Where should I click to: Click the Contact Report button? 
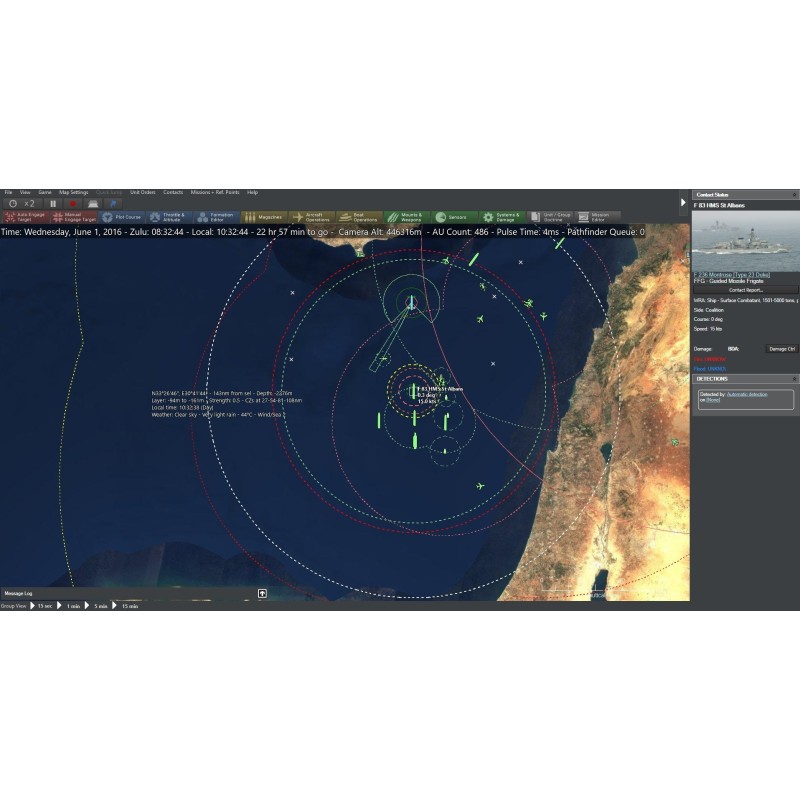pyautogui.click(x=745, y=290)
